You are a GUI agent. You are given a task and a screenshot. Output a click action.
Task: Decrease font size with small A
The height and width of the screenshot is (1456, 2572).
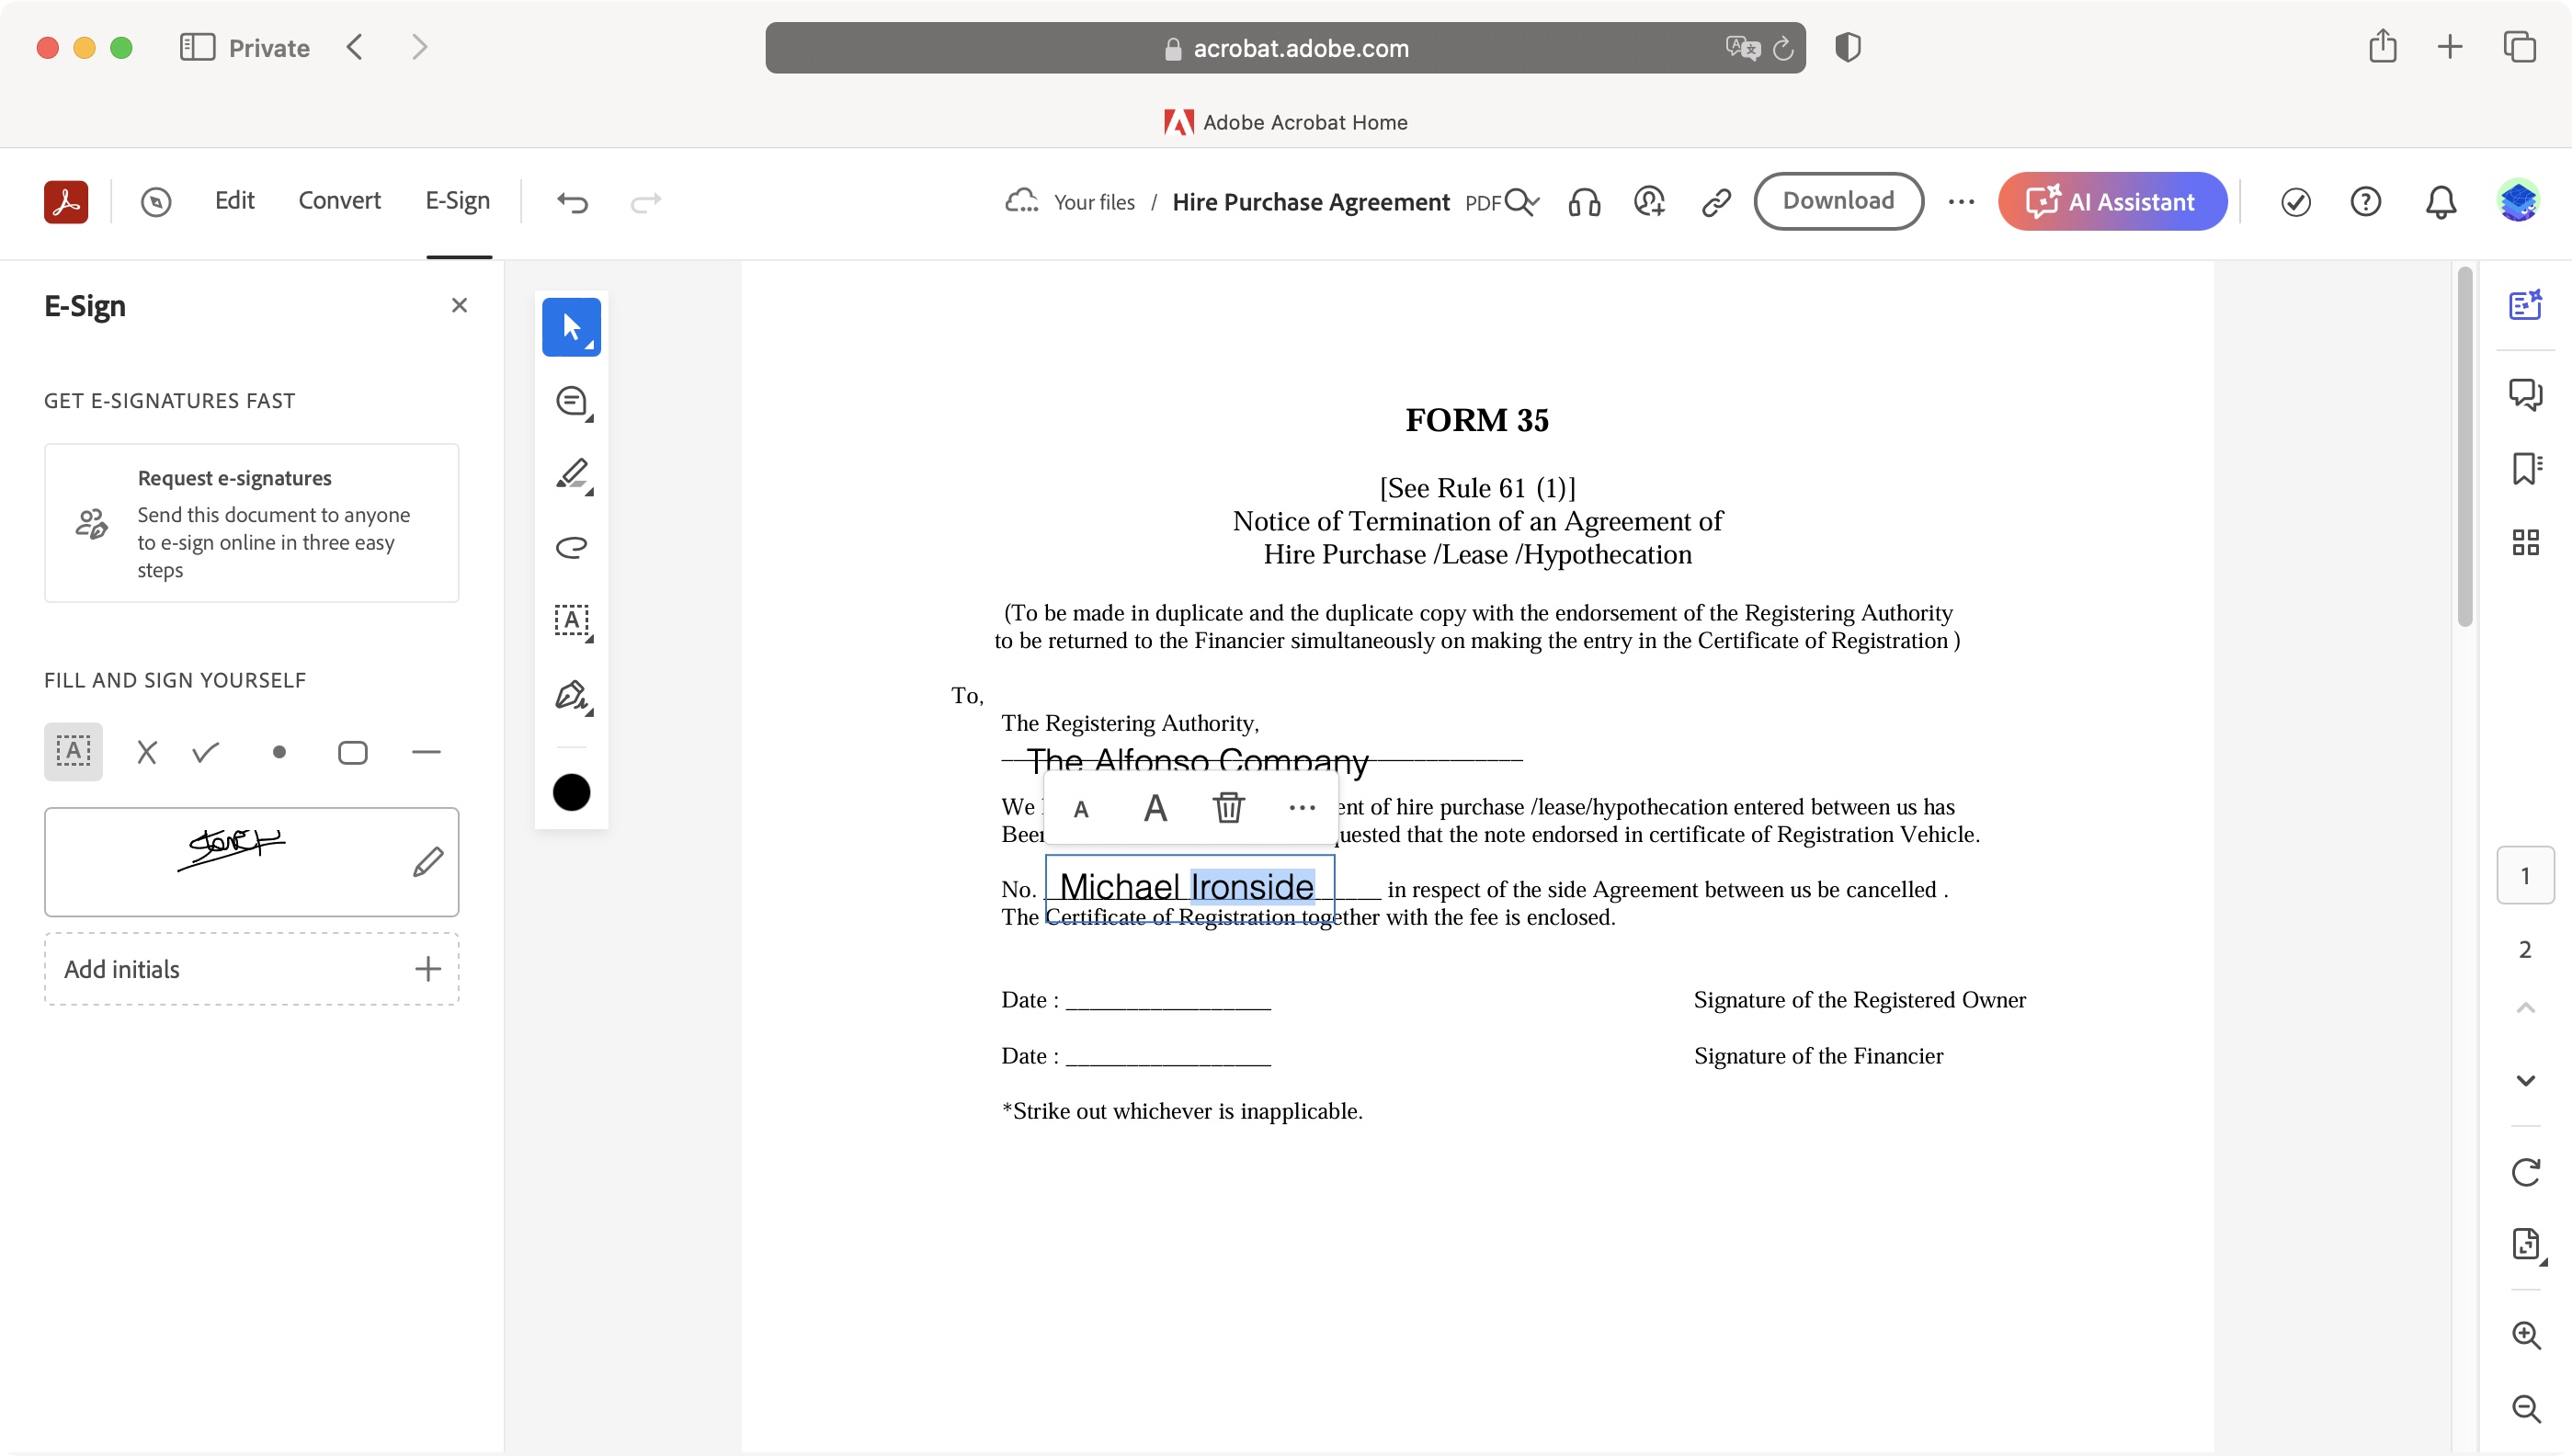[1081, 809]
